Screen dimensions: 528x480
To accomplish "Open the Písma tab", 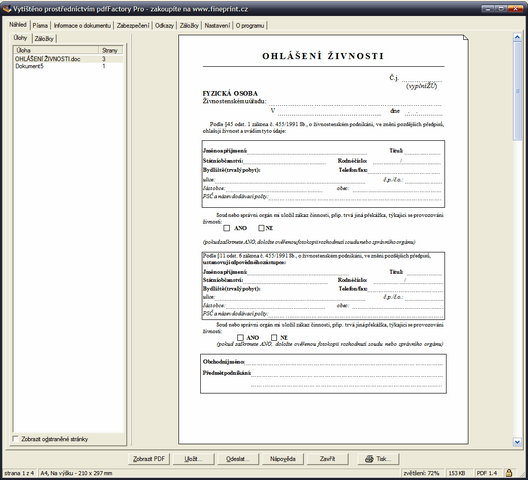I will tap(40, 25).
